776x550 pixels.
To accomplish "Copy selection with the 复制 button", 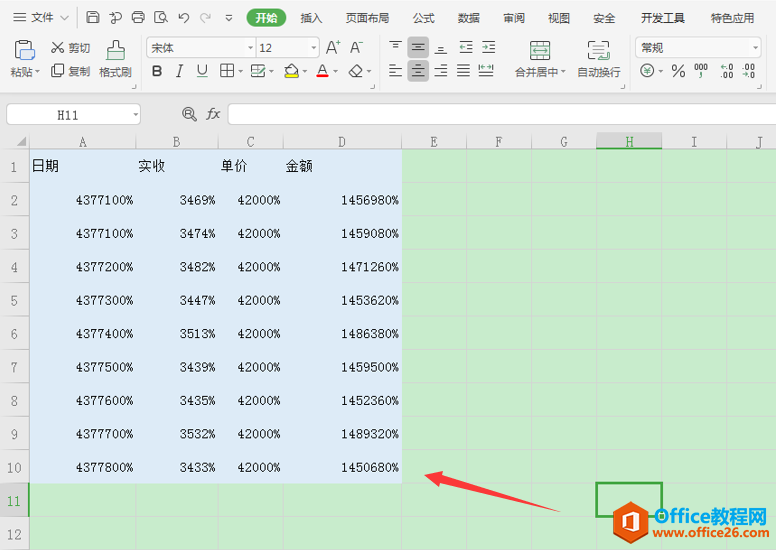I will [x=71, y=71].
